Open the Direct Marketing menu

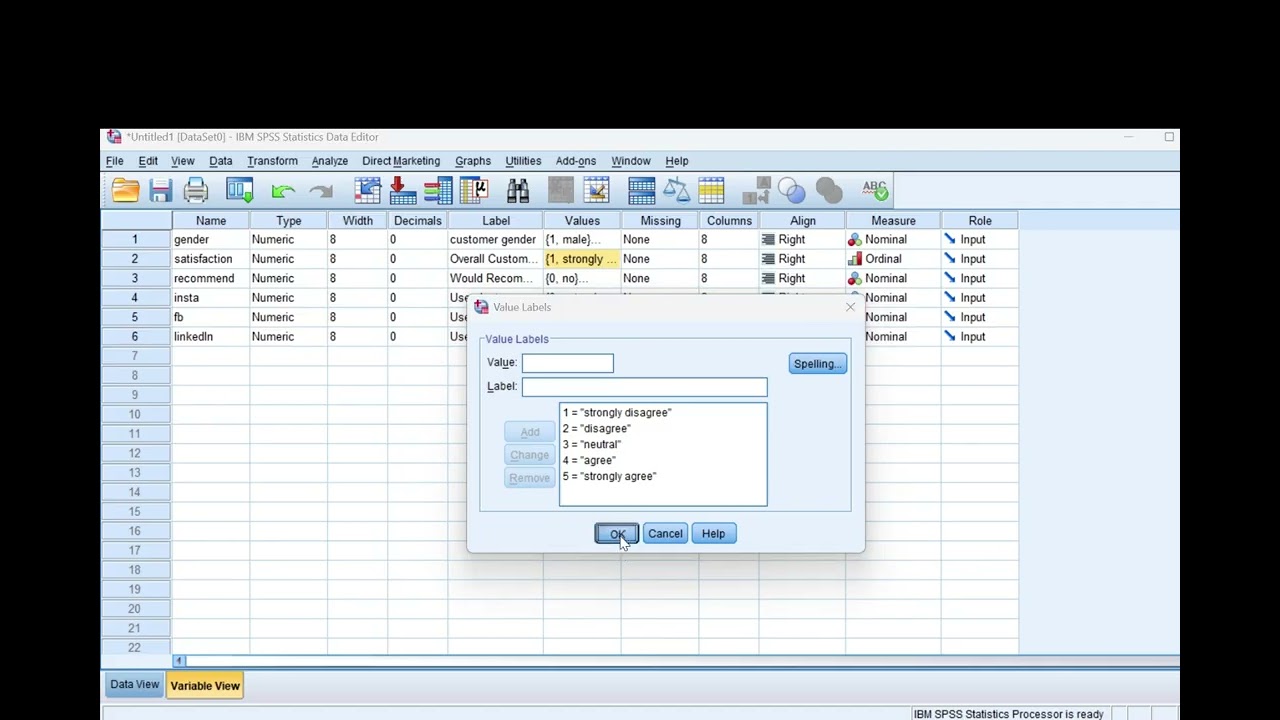coord(401,161)
